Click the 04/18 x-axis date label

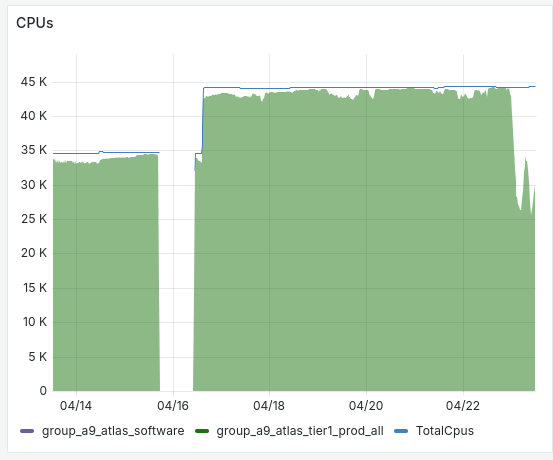click(x=269, y=406)
